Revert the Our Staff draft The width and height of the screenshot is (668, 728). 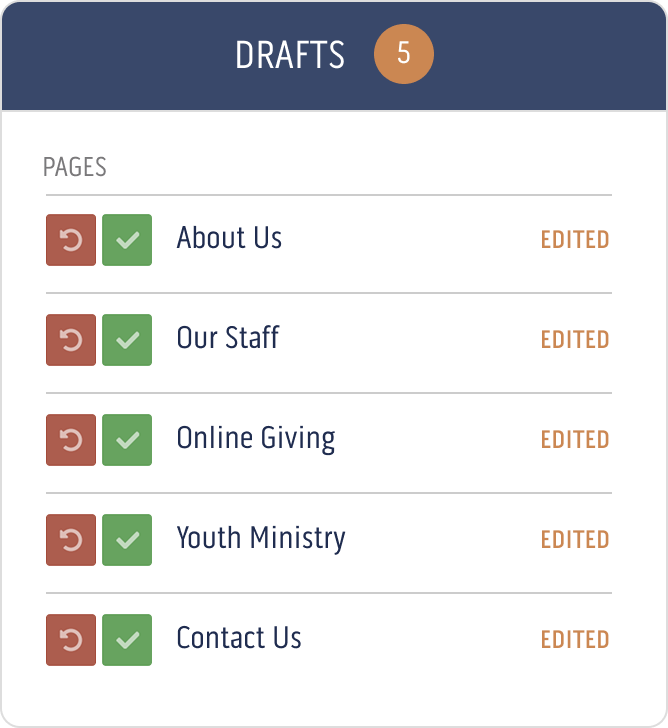pos(71,340)
